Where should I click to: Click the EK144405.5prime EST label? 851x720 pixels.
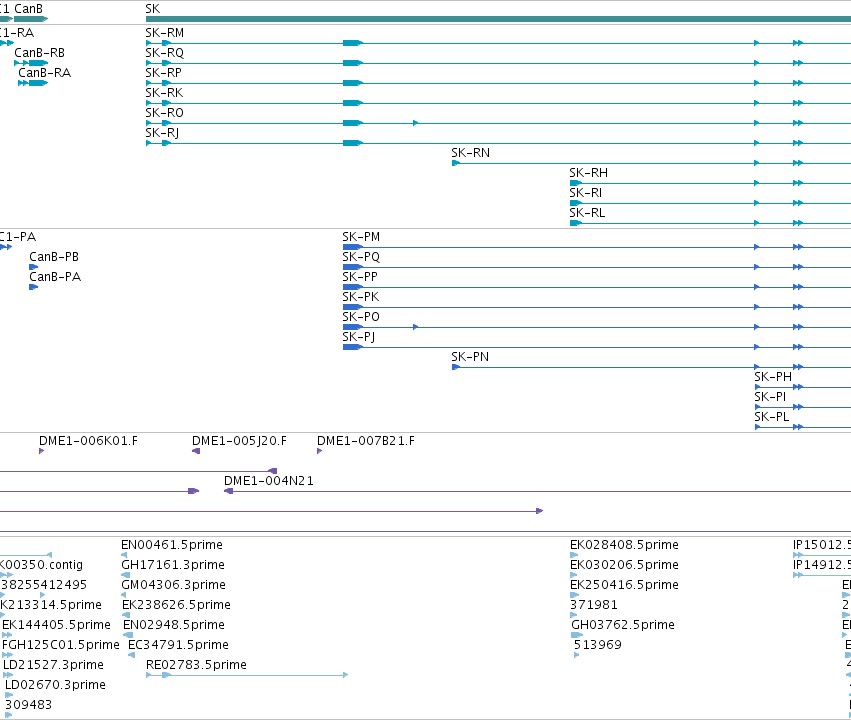point(56,625)
